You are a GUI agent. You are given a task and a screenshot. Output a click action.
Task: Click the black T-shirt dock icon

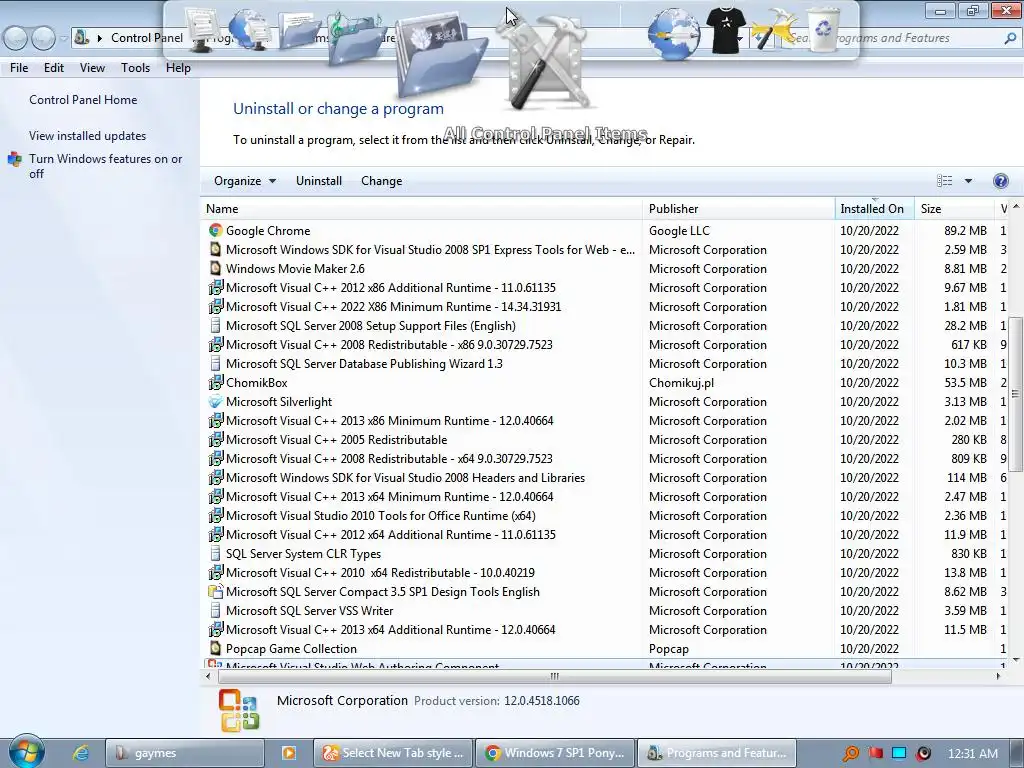tap(725, 29)
